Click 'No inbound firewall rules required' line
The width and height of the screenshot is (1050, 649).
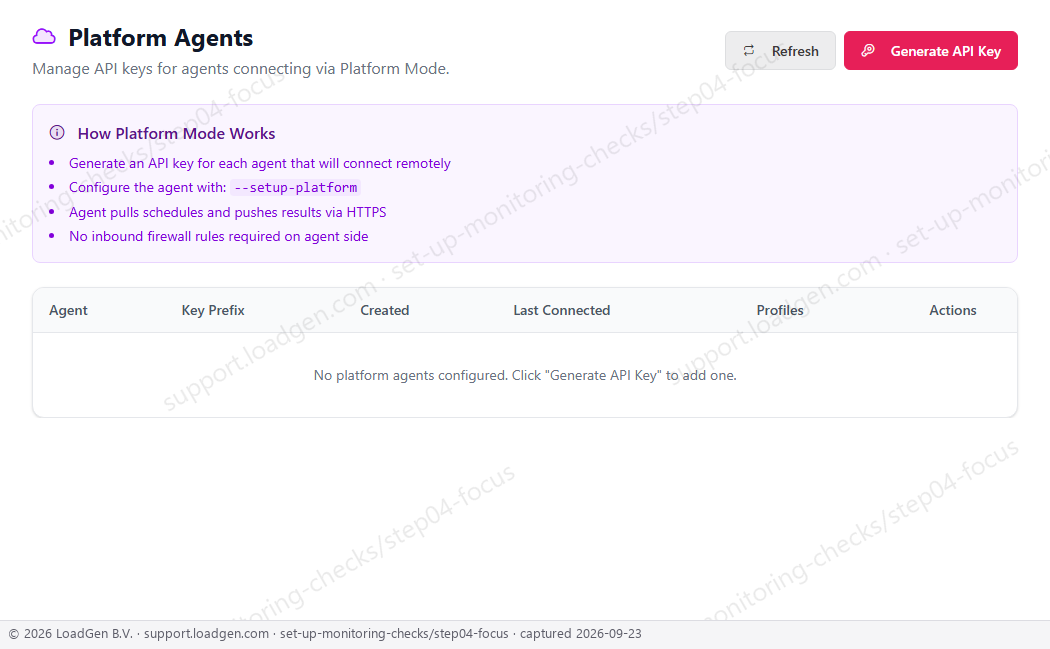218,236
